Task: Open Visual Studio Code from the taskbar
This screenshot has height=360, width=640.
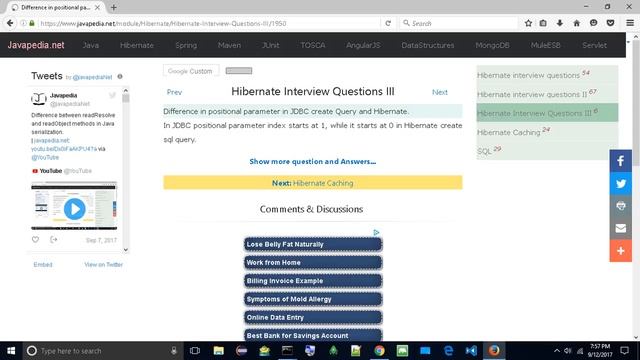Action: click(x=471, y=351)
